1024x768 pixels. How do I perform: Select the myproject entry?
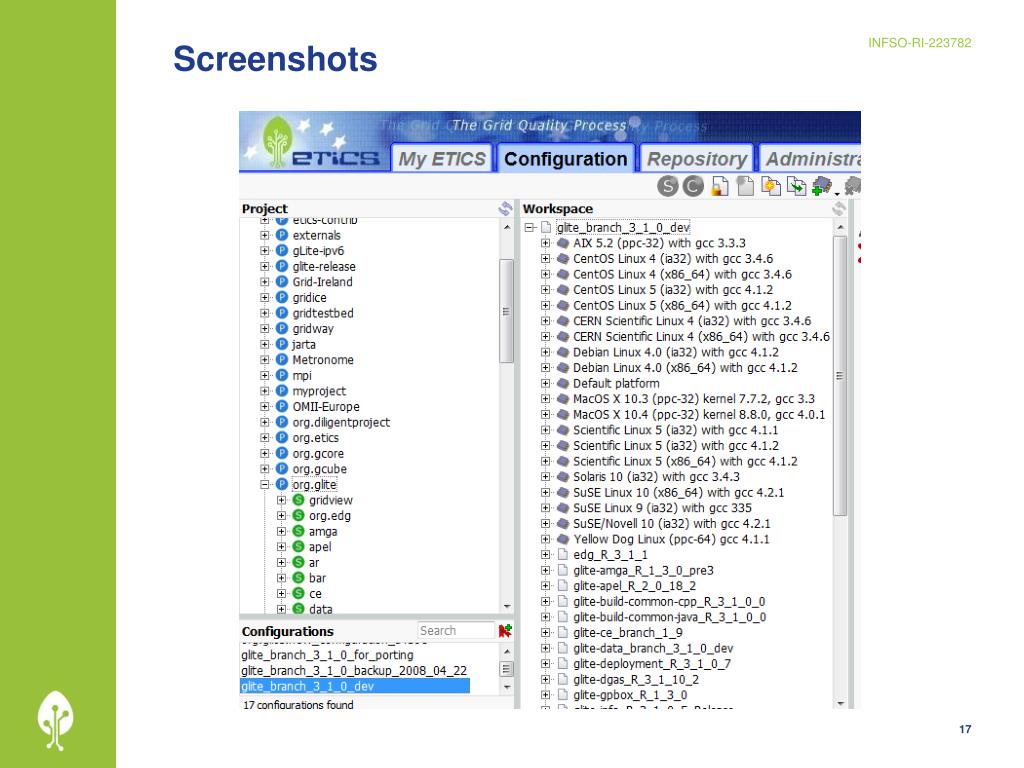pyautogui.click(x=319, y=391)
